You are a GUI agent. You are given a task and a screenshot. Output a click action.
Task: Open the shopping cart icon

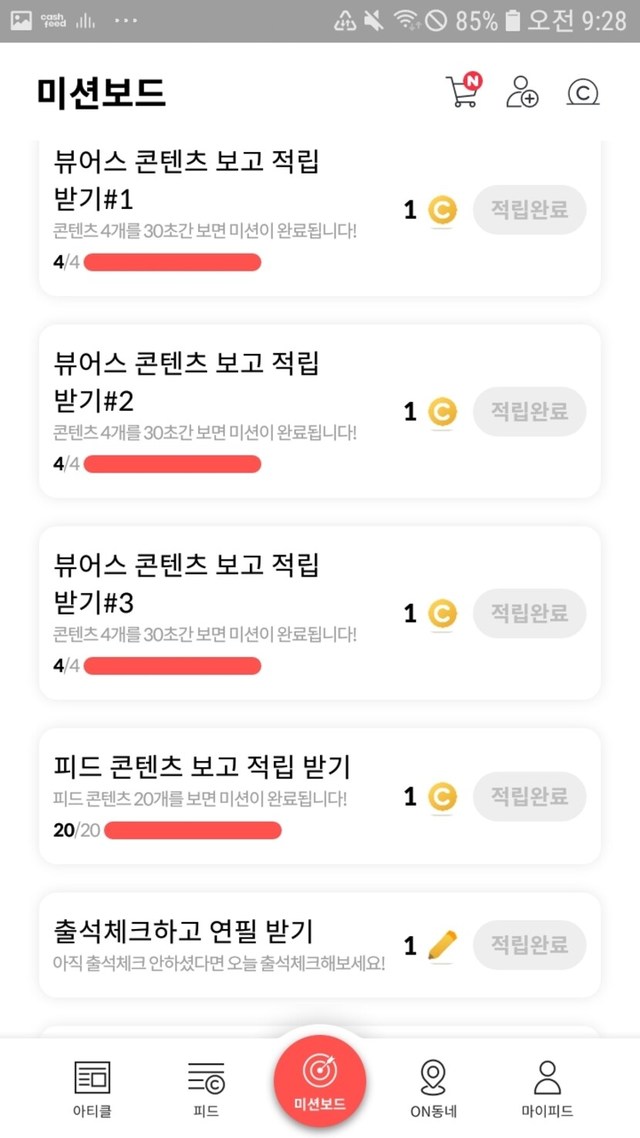click(461, 91)
